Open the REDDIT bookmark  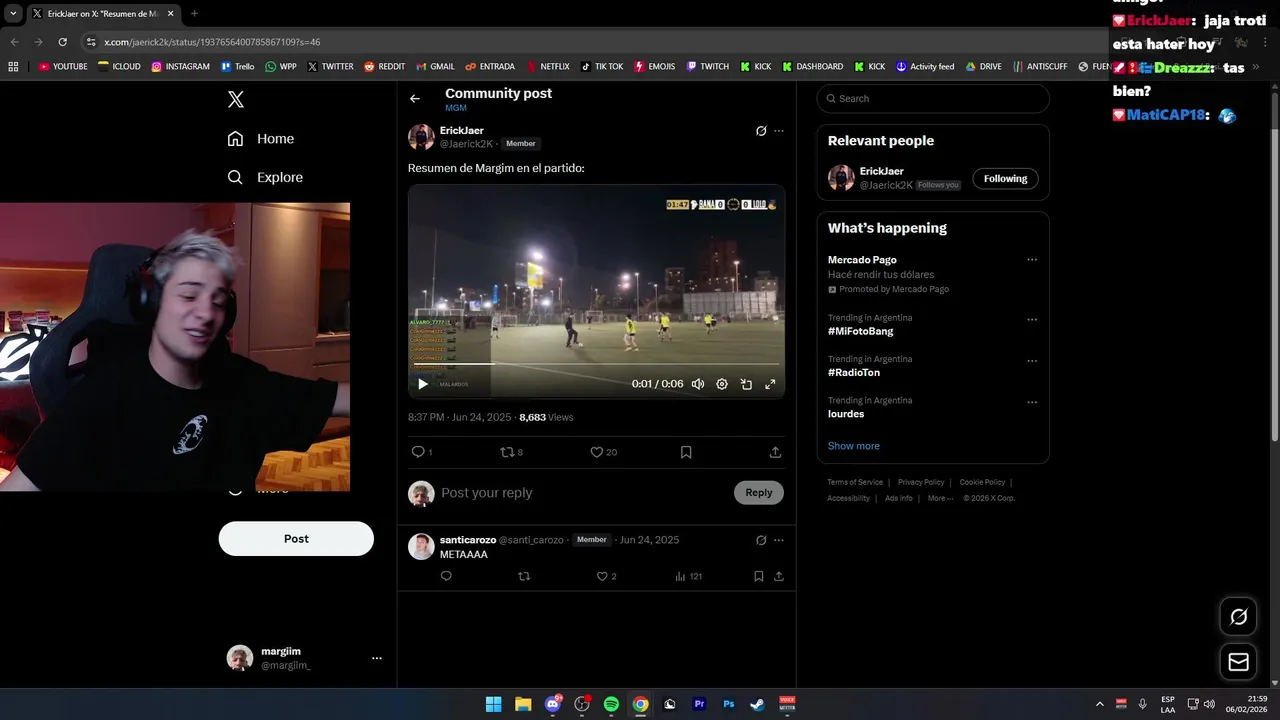pyautogui.click(x=384, y=67)
